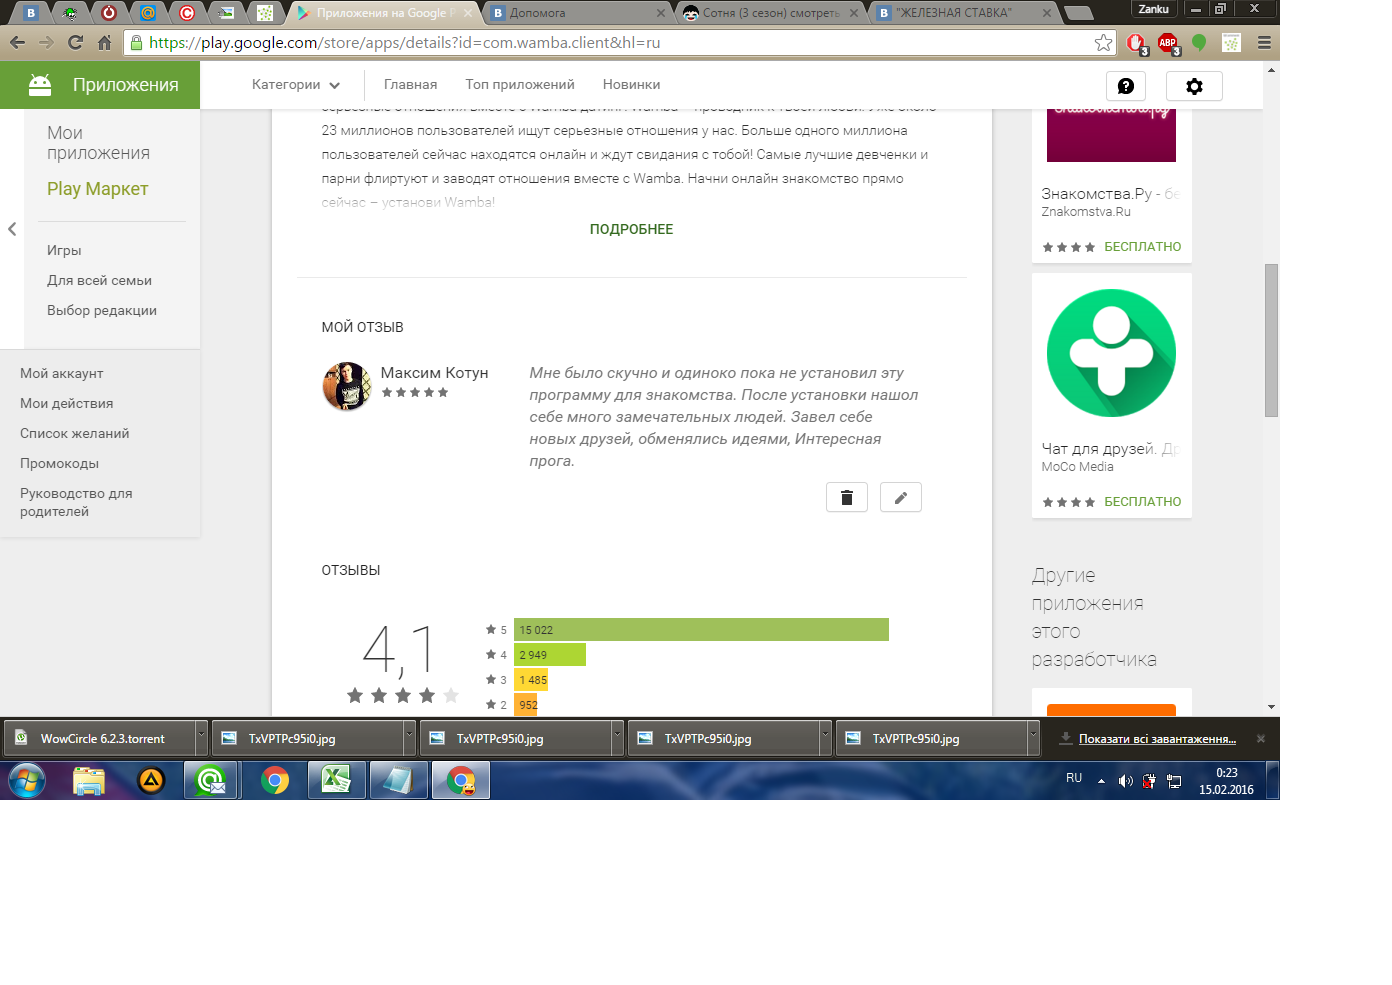Screen dimensions: 1392x985
Task: Click the 5-star rating bar 15 022
Action: pyautogui.click(x=701, y=630)
